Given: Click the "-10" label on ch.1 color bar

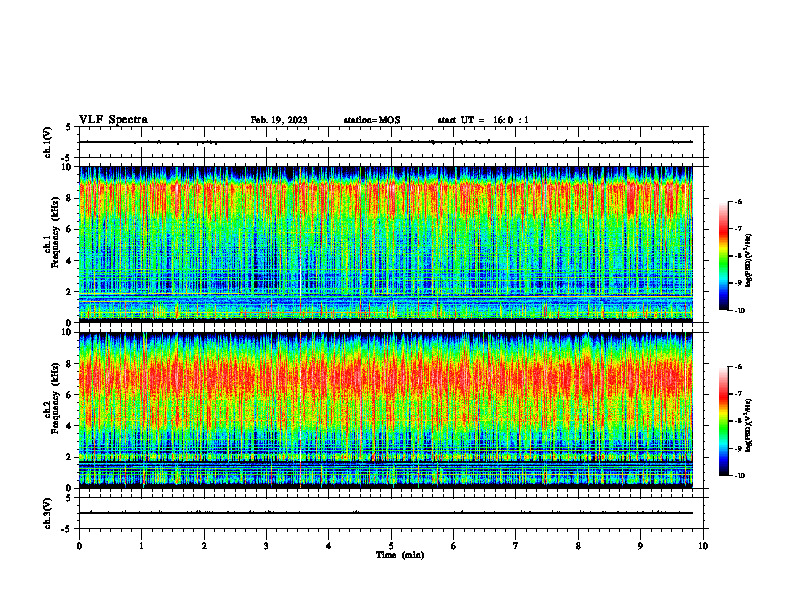Looking at the screenshot, I should (739, 311).
